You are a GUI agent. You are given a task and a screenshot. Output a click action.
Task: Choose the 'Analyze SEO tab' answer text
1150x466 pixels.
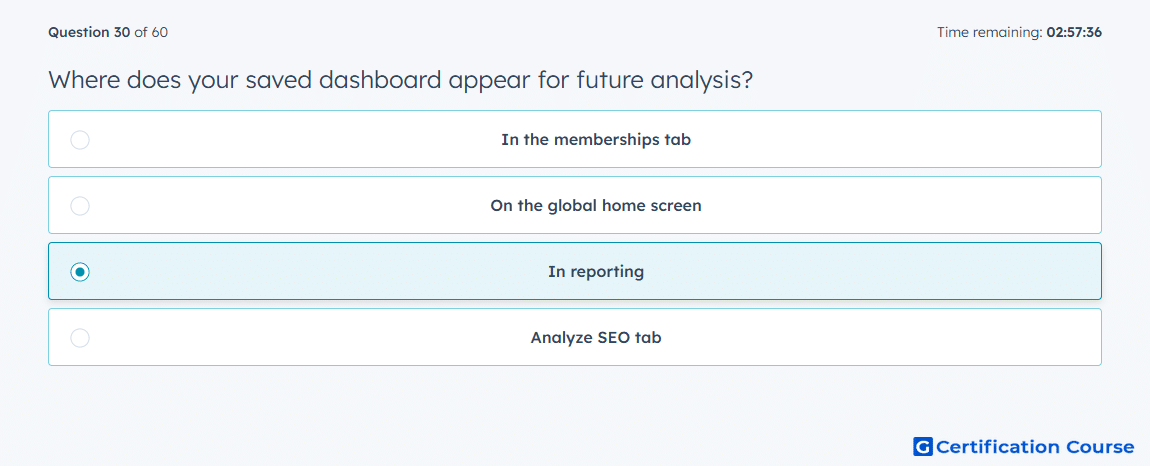(x=596, y=338)
